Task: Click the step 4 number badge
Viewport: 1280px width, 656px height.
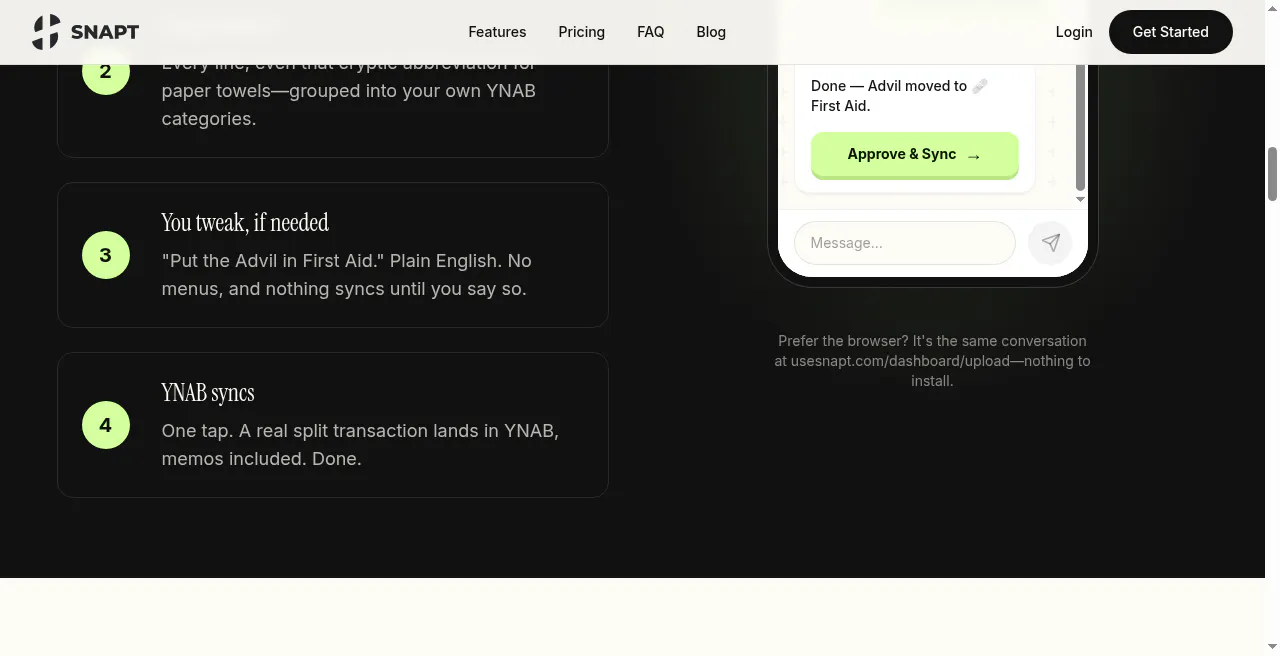Action: (x=106, y=425)
